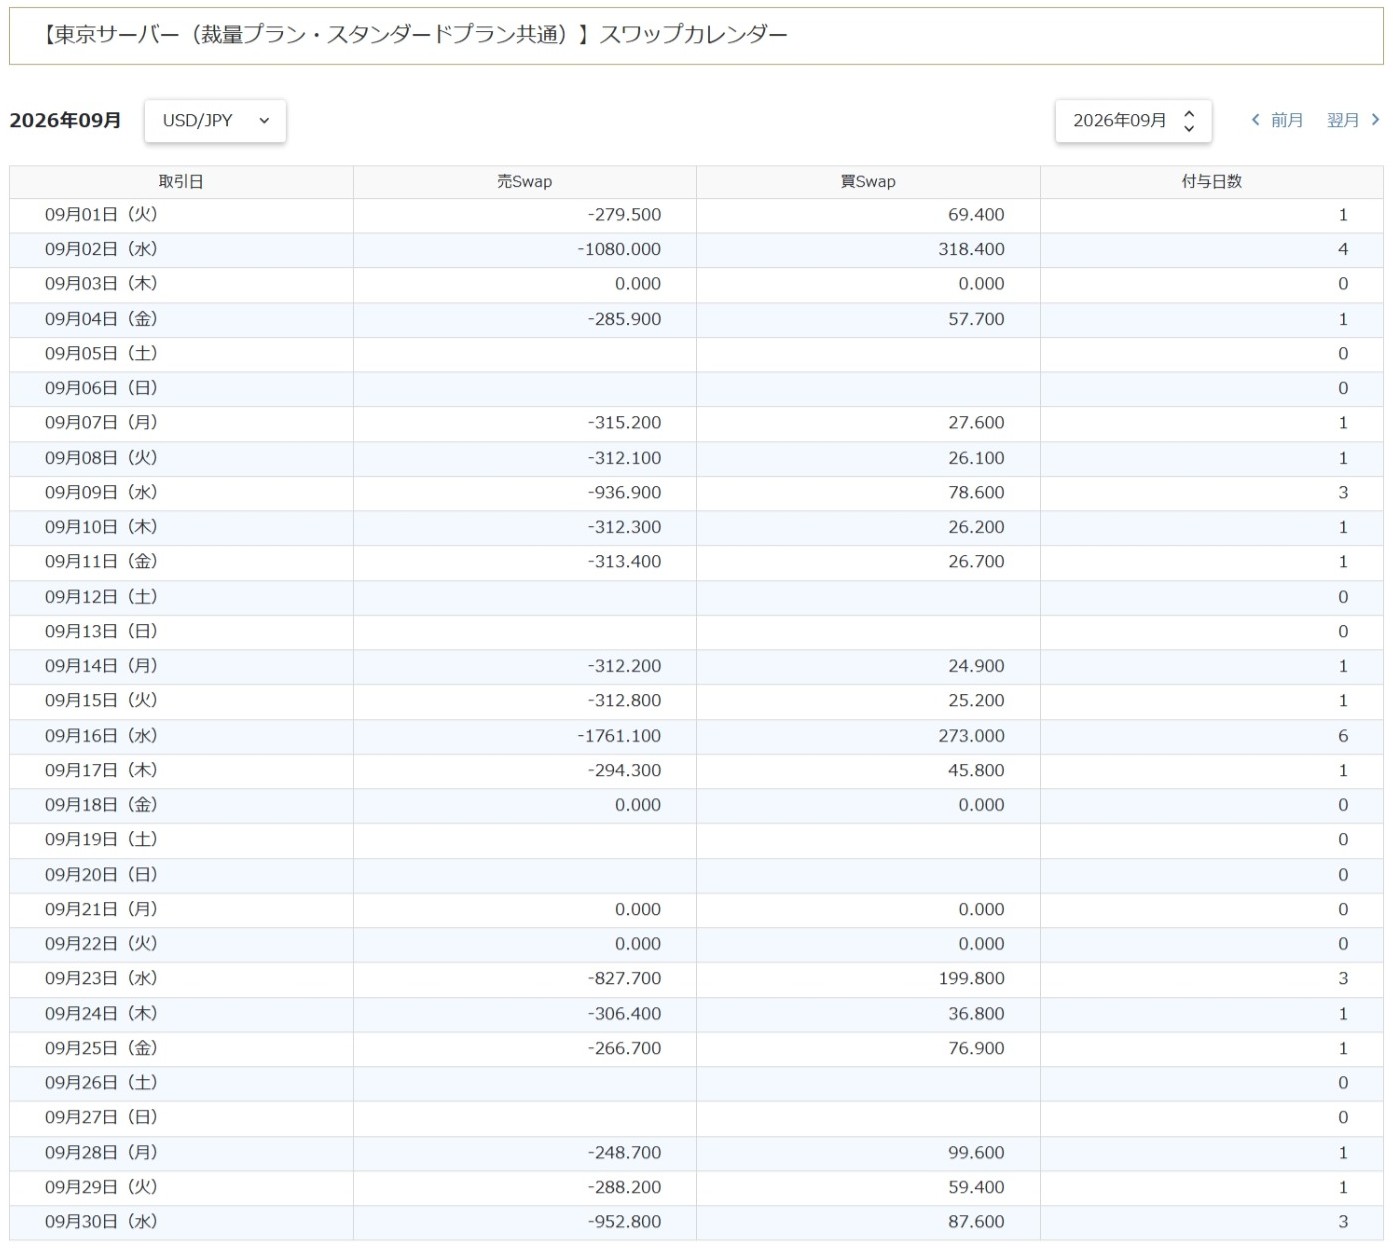Screen dimensions: 1393x1250
Task: Click the 取引日 column header
Action: coord(181,182)
